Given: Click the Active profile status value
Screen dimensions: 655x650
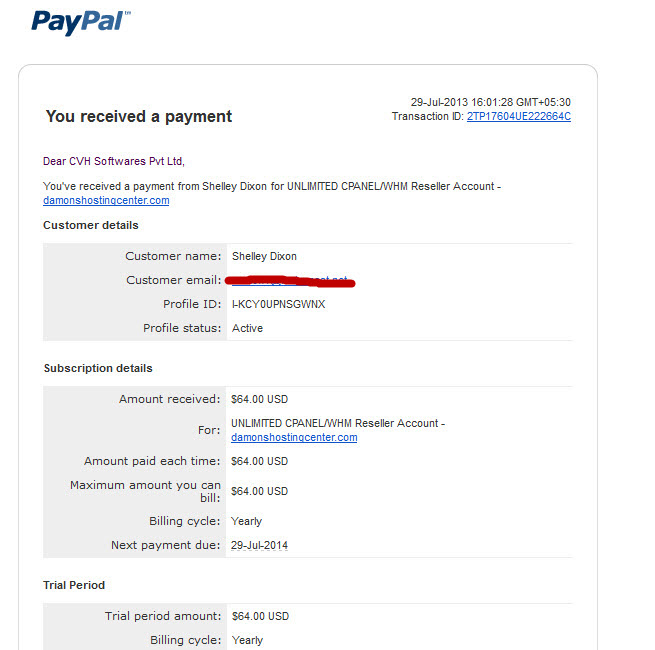Looking at the screenshot, I should click(247, 328).
